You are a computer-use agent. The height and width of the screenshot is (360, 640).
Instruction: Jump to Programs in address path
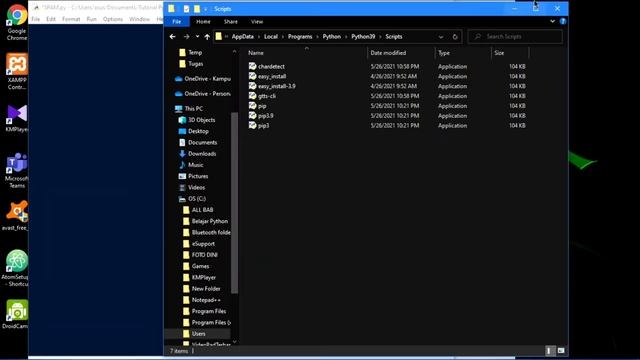click(x=300, y=37)
